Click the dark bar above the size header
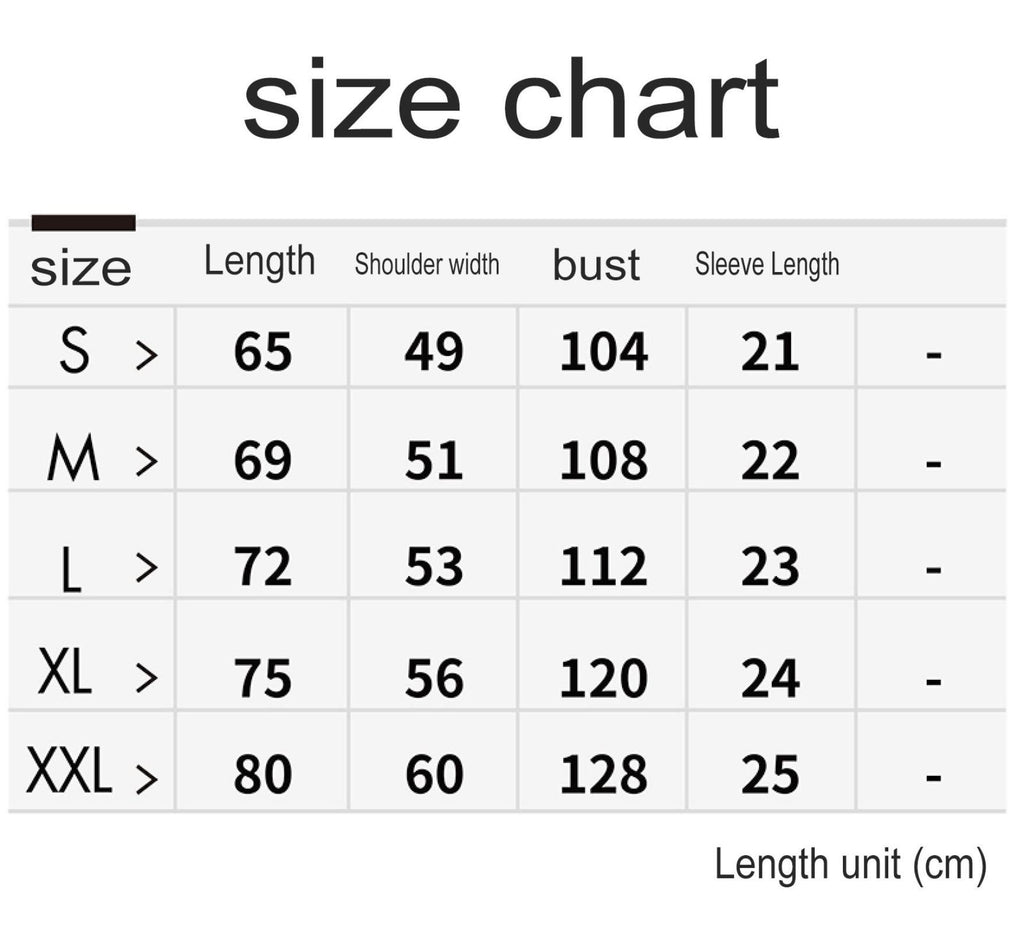 pyautogui.click(x=83, y=223)
